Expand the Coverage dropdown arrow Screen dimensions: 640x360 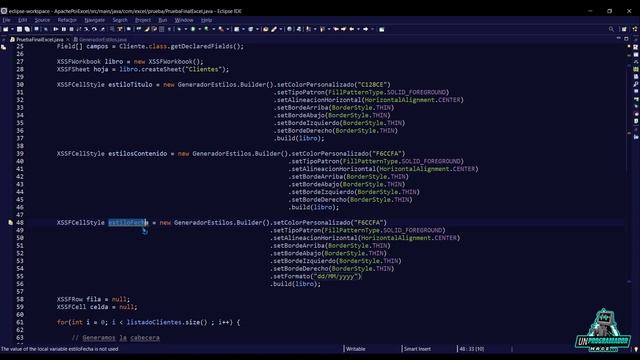coord(213,29)
